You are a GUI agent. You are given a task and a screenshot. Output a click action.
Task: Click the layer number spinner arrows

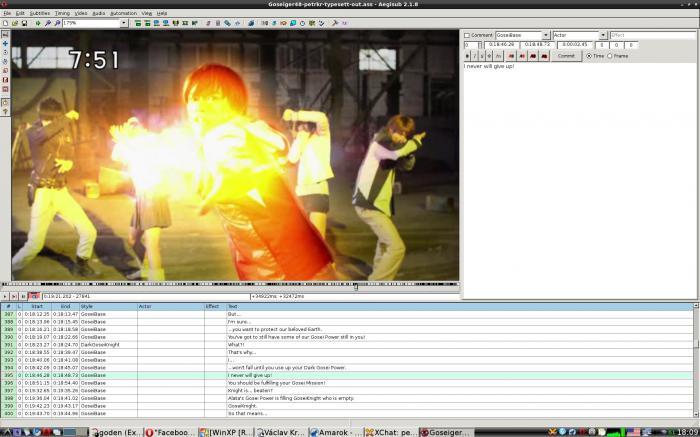pyautogui.click(x=480, y=45)
